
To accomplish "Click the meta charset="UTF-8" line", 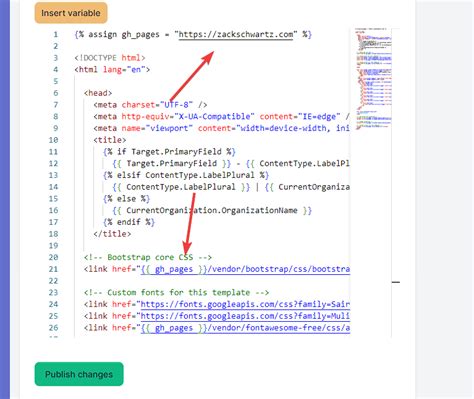I will click(x=150, y=105).
